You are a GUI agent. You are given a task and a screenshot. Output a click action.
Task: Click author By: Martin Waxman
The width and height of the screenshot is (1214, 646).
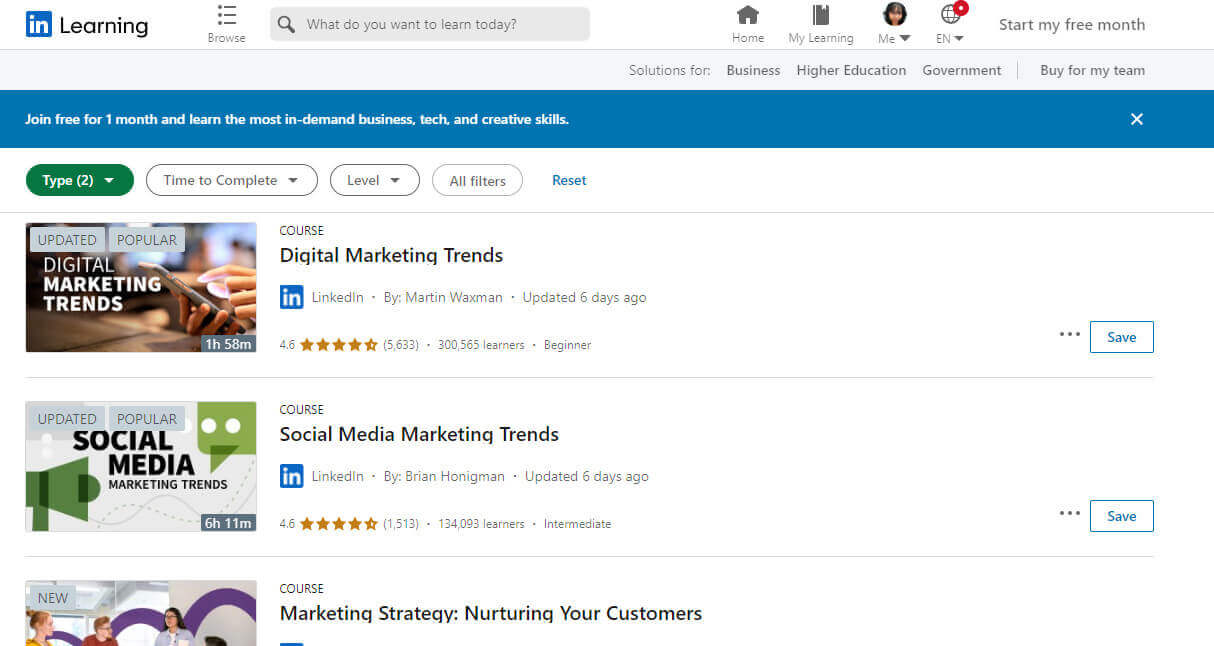444,297
